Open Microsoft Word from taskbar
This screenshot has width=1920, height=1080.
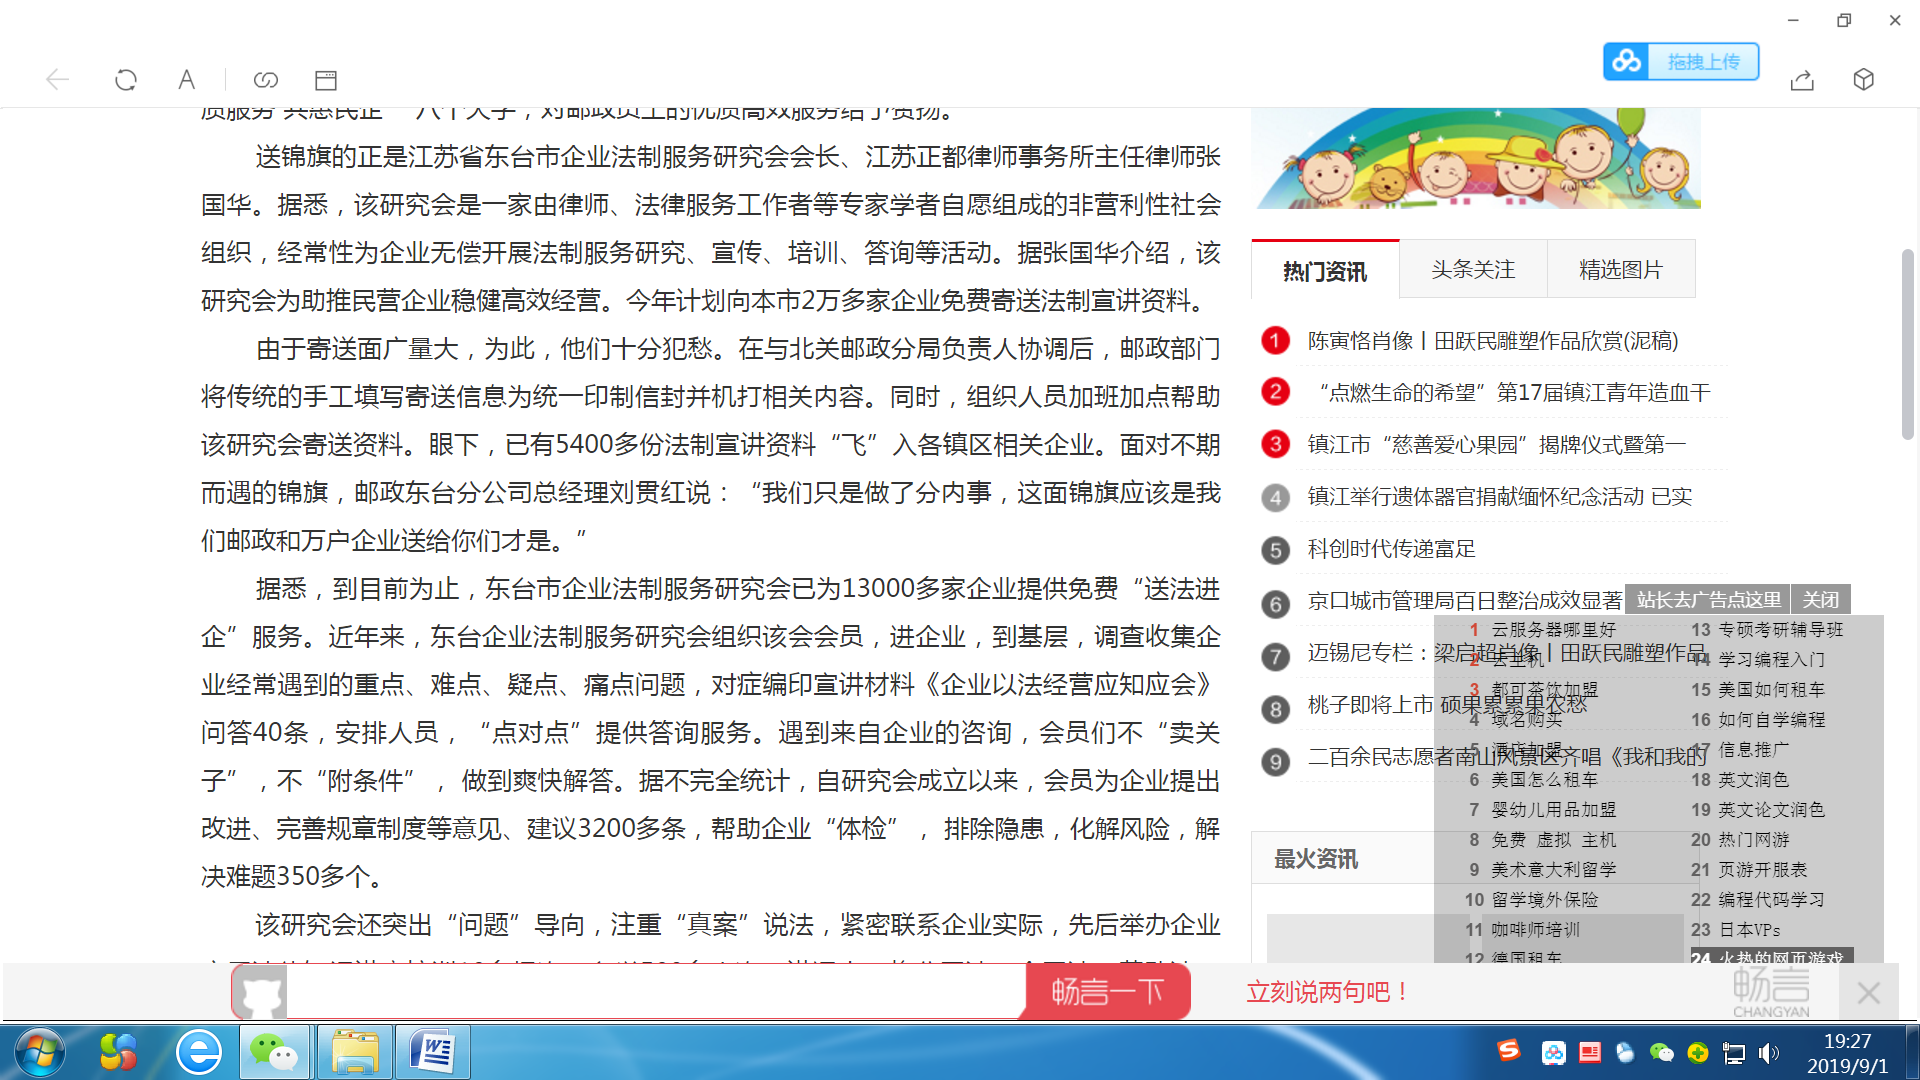tap(433, 1052)
